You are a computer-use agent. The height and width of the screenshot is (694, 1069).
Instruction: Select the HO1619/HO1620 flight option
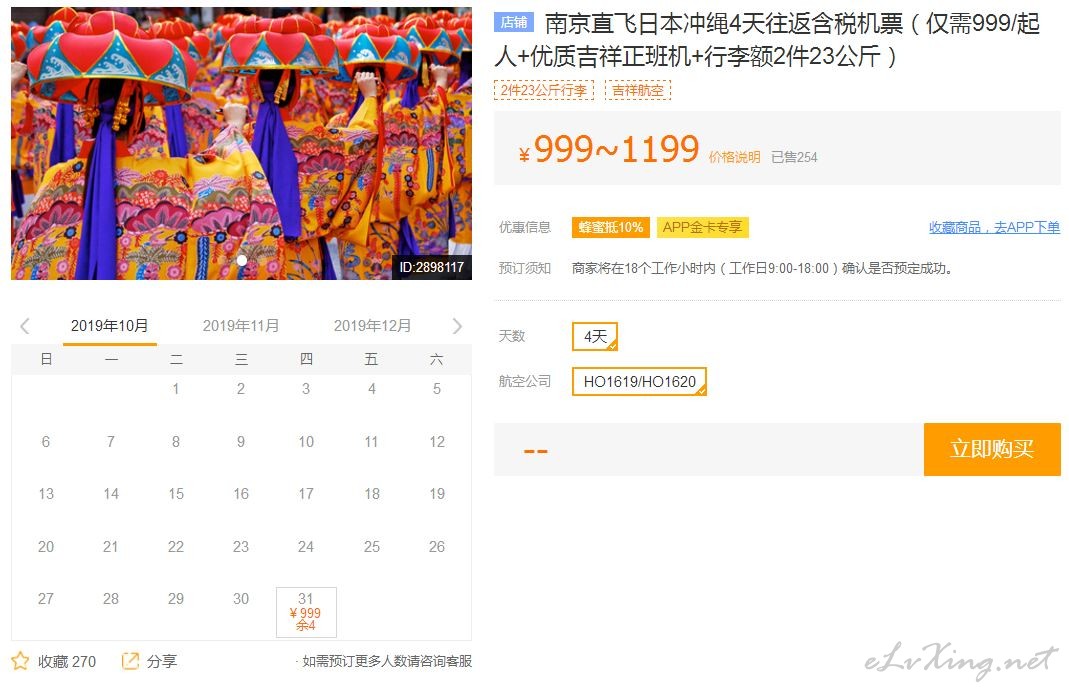[639, 381]
